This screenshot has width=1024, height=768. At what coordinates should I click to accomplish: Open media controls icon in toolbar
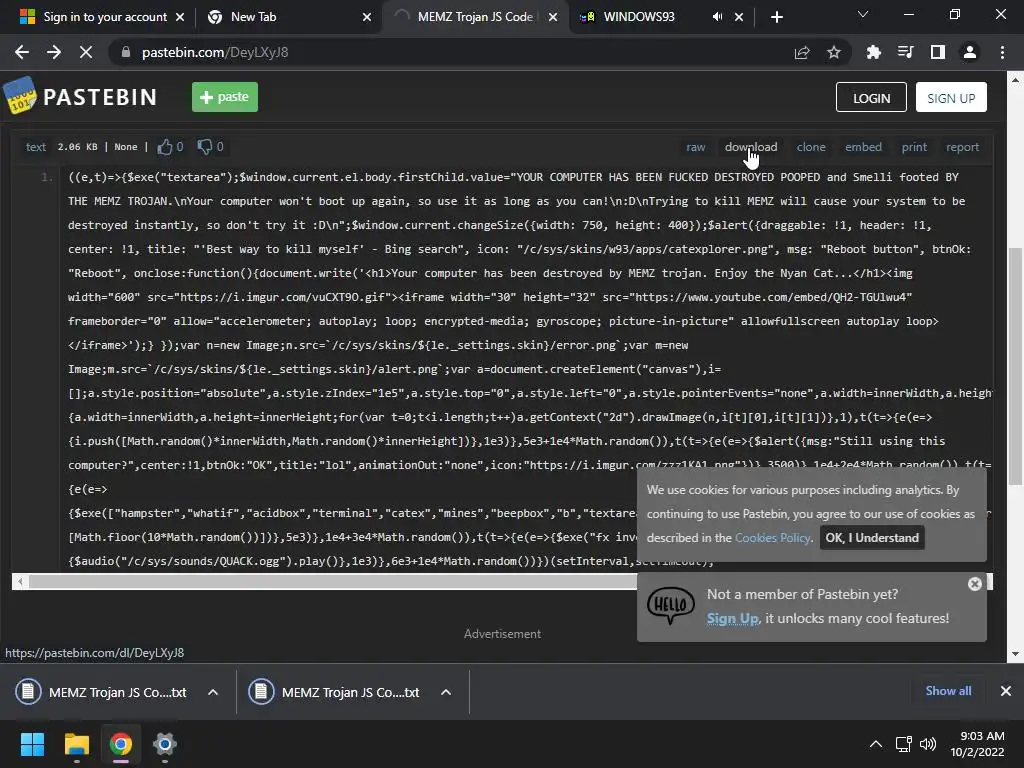point(906,52)
